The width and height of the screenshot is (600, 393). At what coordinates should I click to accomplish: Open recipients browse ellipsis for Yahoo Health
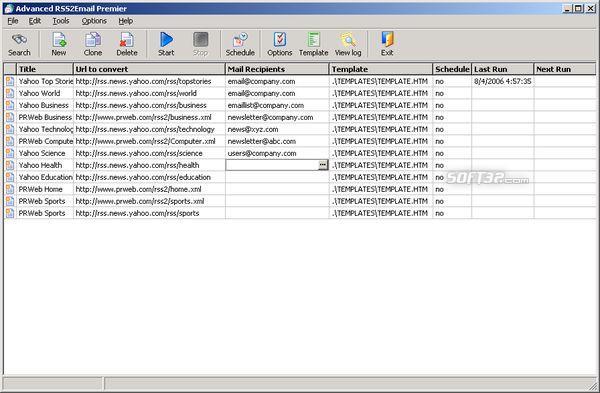pyautogui.click(x=323, y=165)
